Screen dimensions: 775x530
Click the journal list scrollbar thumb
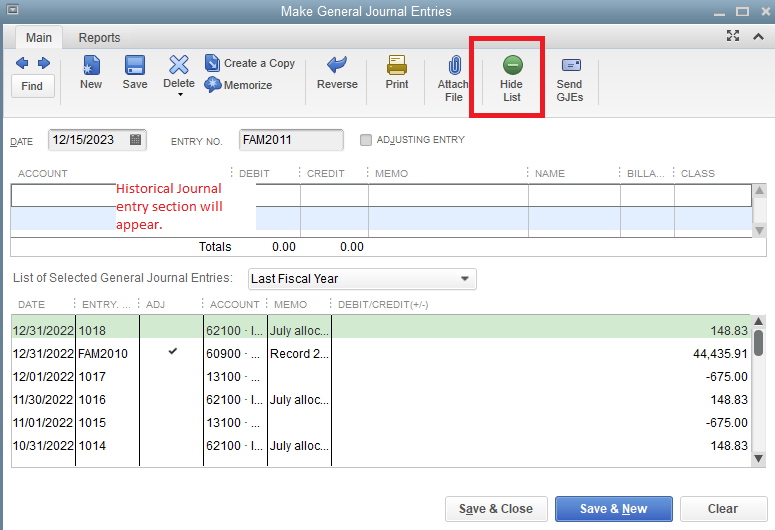click(x=758, y=343)
